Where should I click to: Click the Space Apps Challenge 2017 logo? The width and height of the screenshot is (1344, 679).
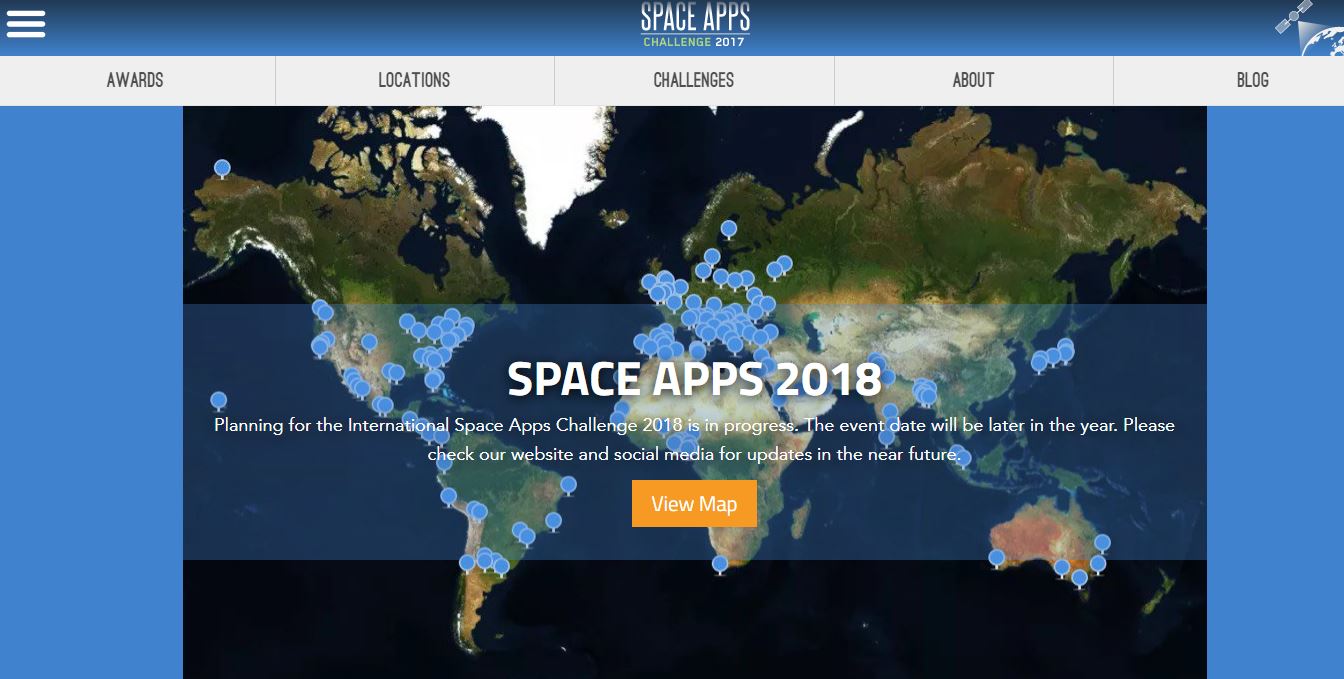[x=695, y=25]
